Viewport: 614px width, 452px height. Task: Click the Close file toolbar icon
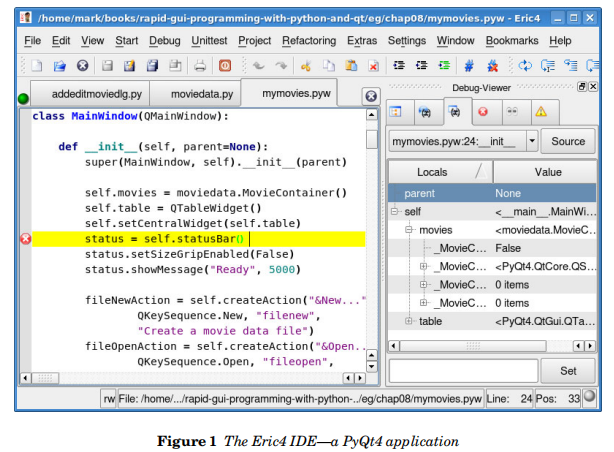[x=82, y=65]
